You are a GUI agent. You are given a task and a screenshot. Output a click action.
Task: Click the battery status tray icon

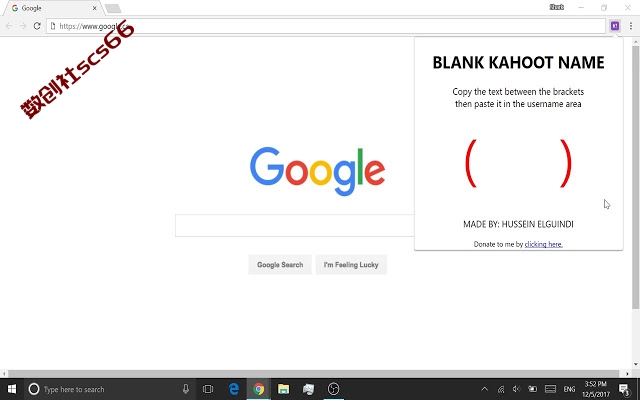(x=533, y=389)
